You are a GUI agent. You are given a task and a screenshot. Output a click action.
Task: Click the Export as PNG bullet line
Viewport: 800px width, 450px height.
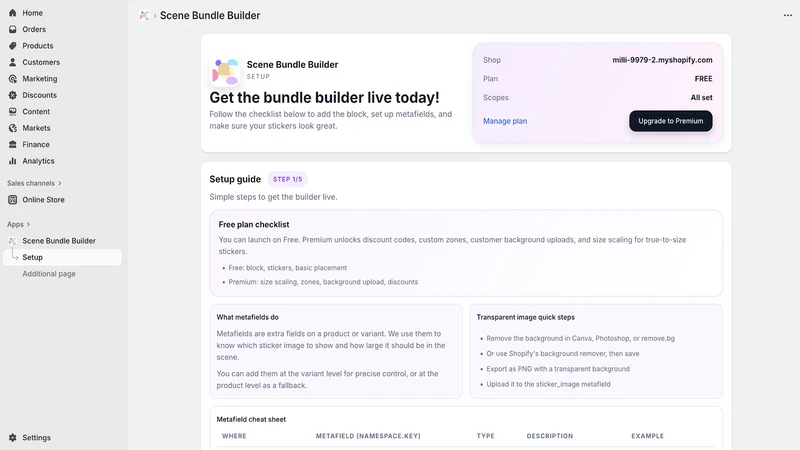click(x=558, y=369)
